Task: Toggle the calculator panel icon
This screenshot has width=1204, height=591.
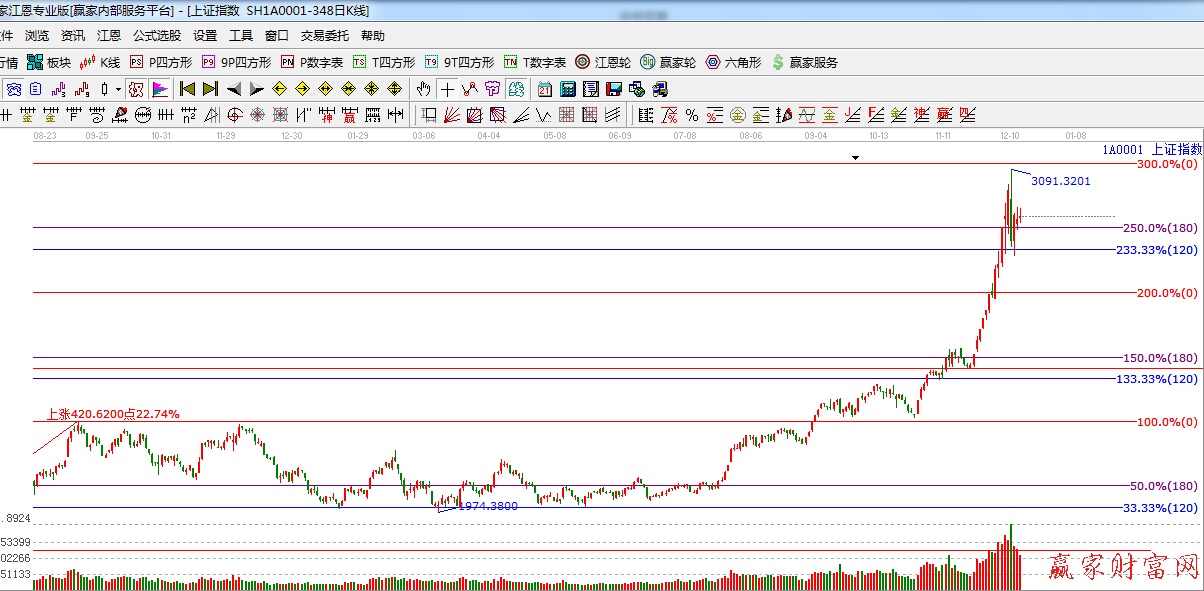Action: click(567, 88)
